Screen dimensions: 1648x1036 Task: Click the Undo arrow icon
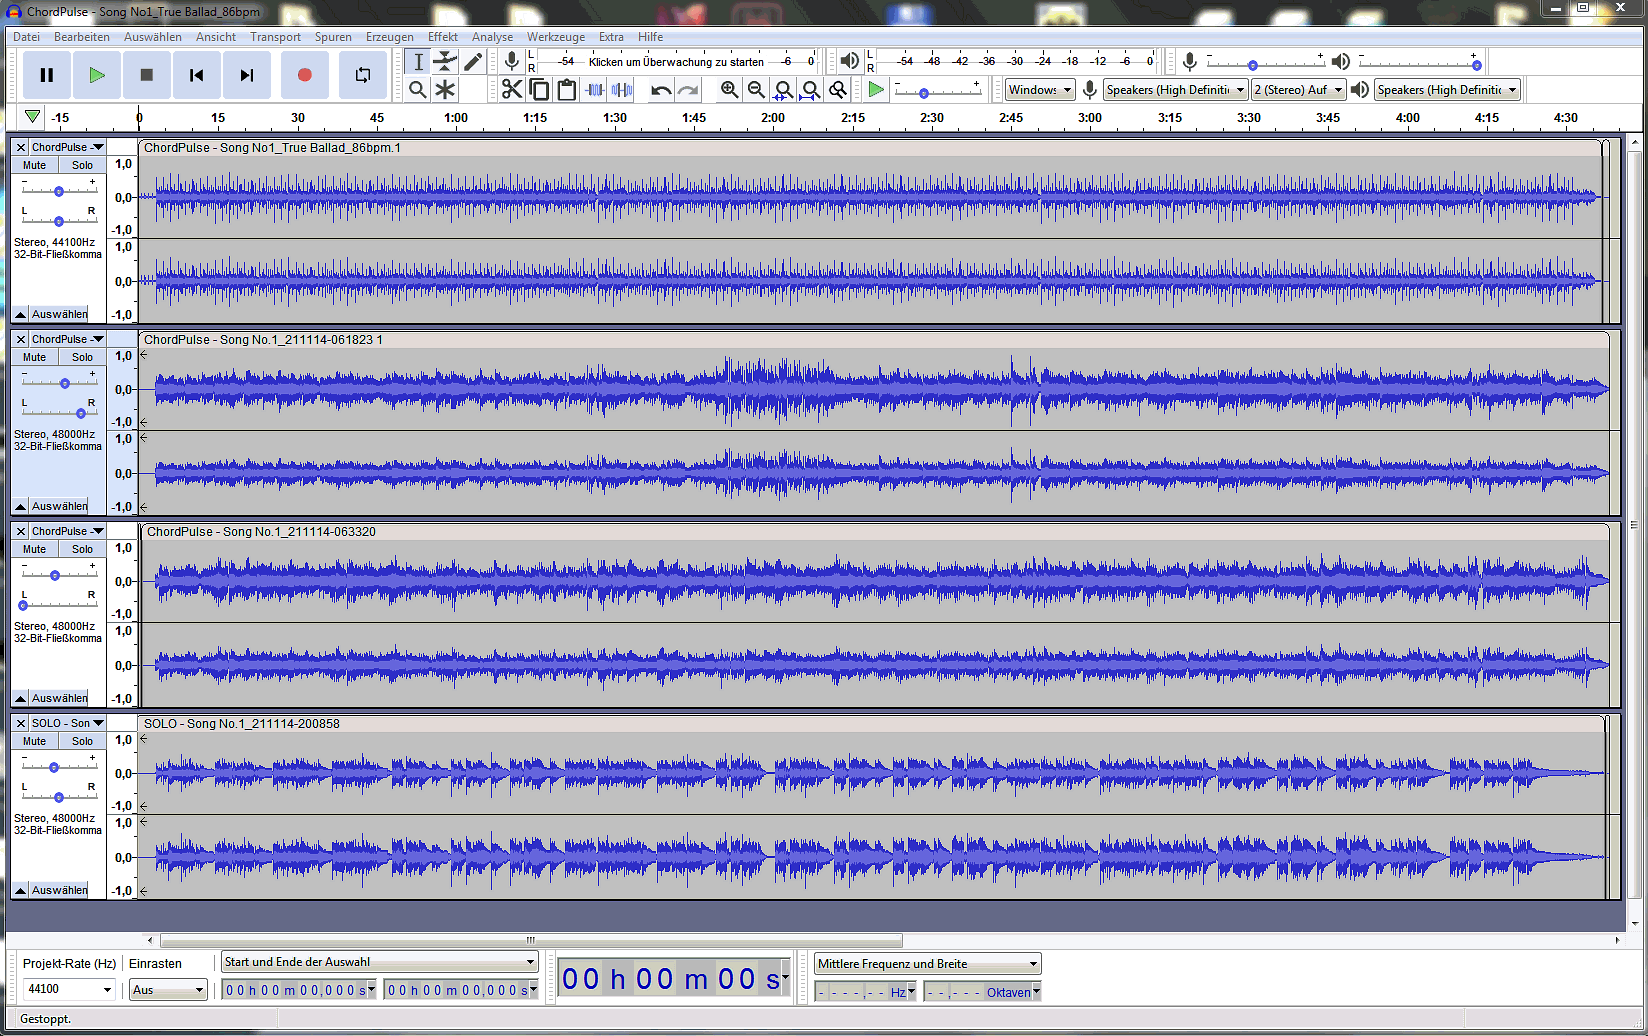pyautogui.click(x=661, y=90)
